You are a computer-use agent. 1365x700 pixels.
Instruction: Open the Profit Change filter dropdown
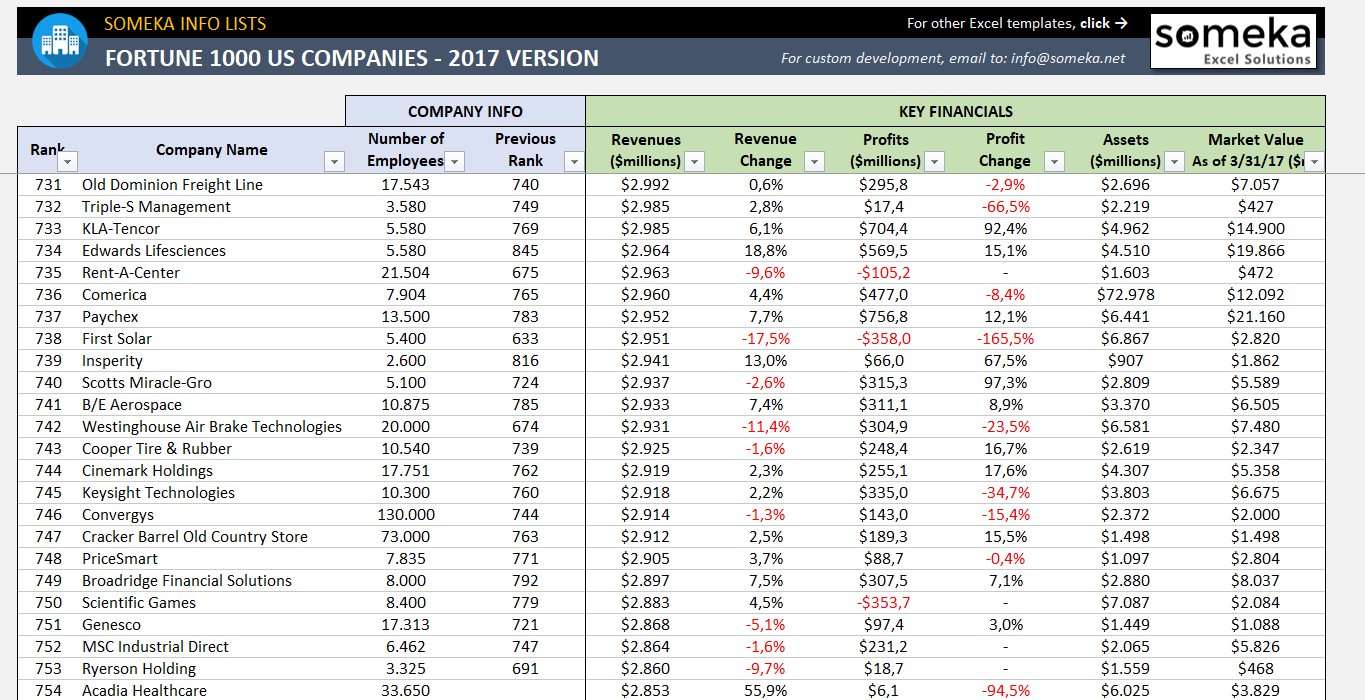1054,161
